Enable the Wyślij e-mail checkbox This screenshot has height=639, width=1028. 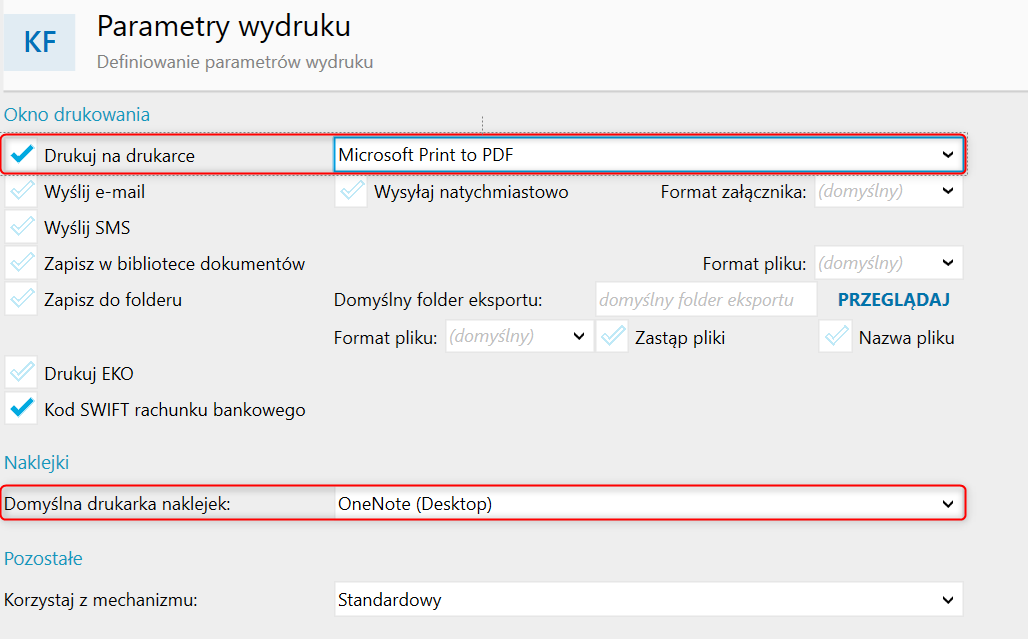pos(21,191)
